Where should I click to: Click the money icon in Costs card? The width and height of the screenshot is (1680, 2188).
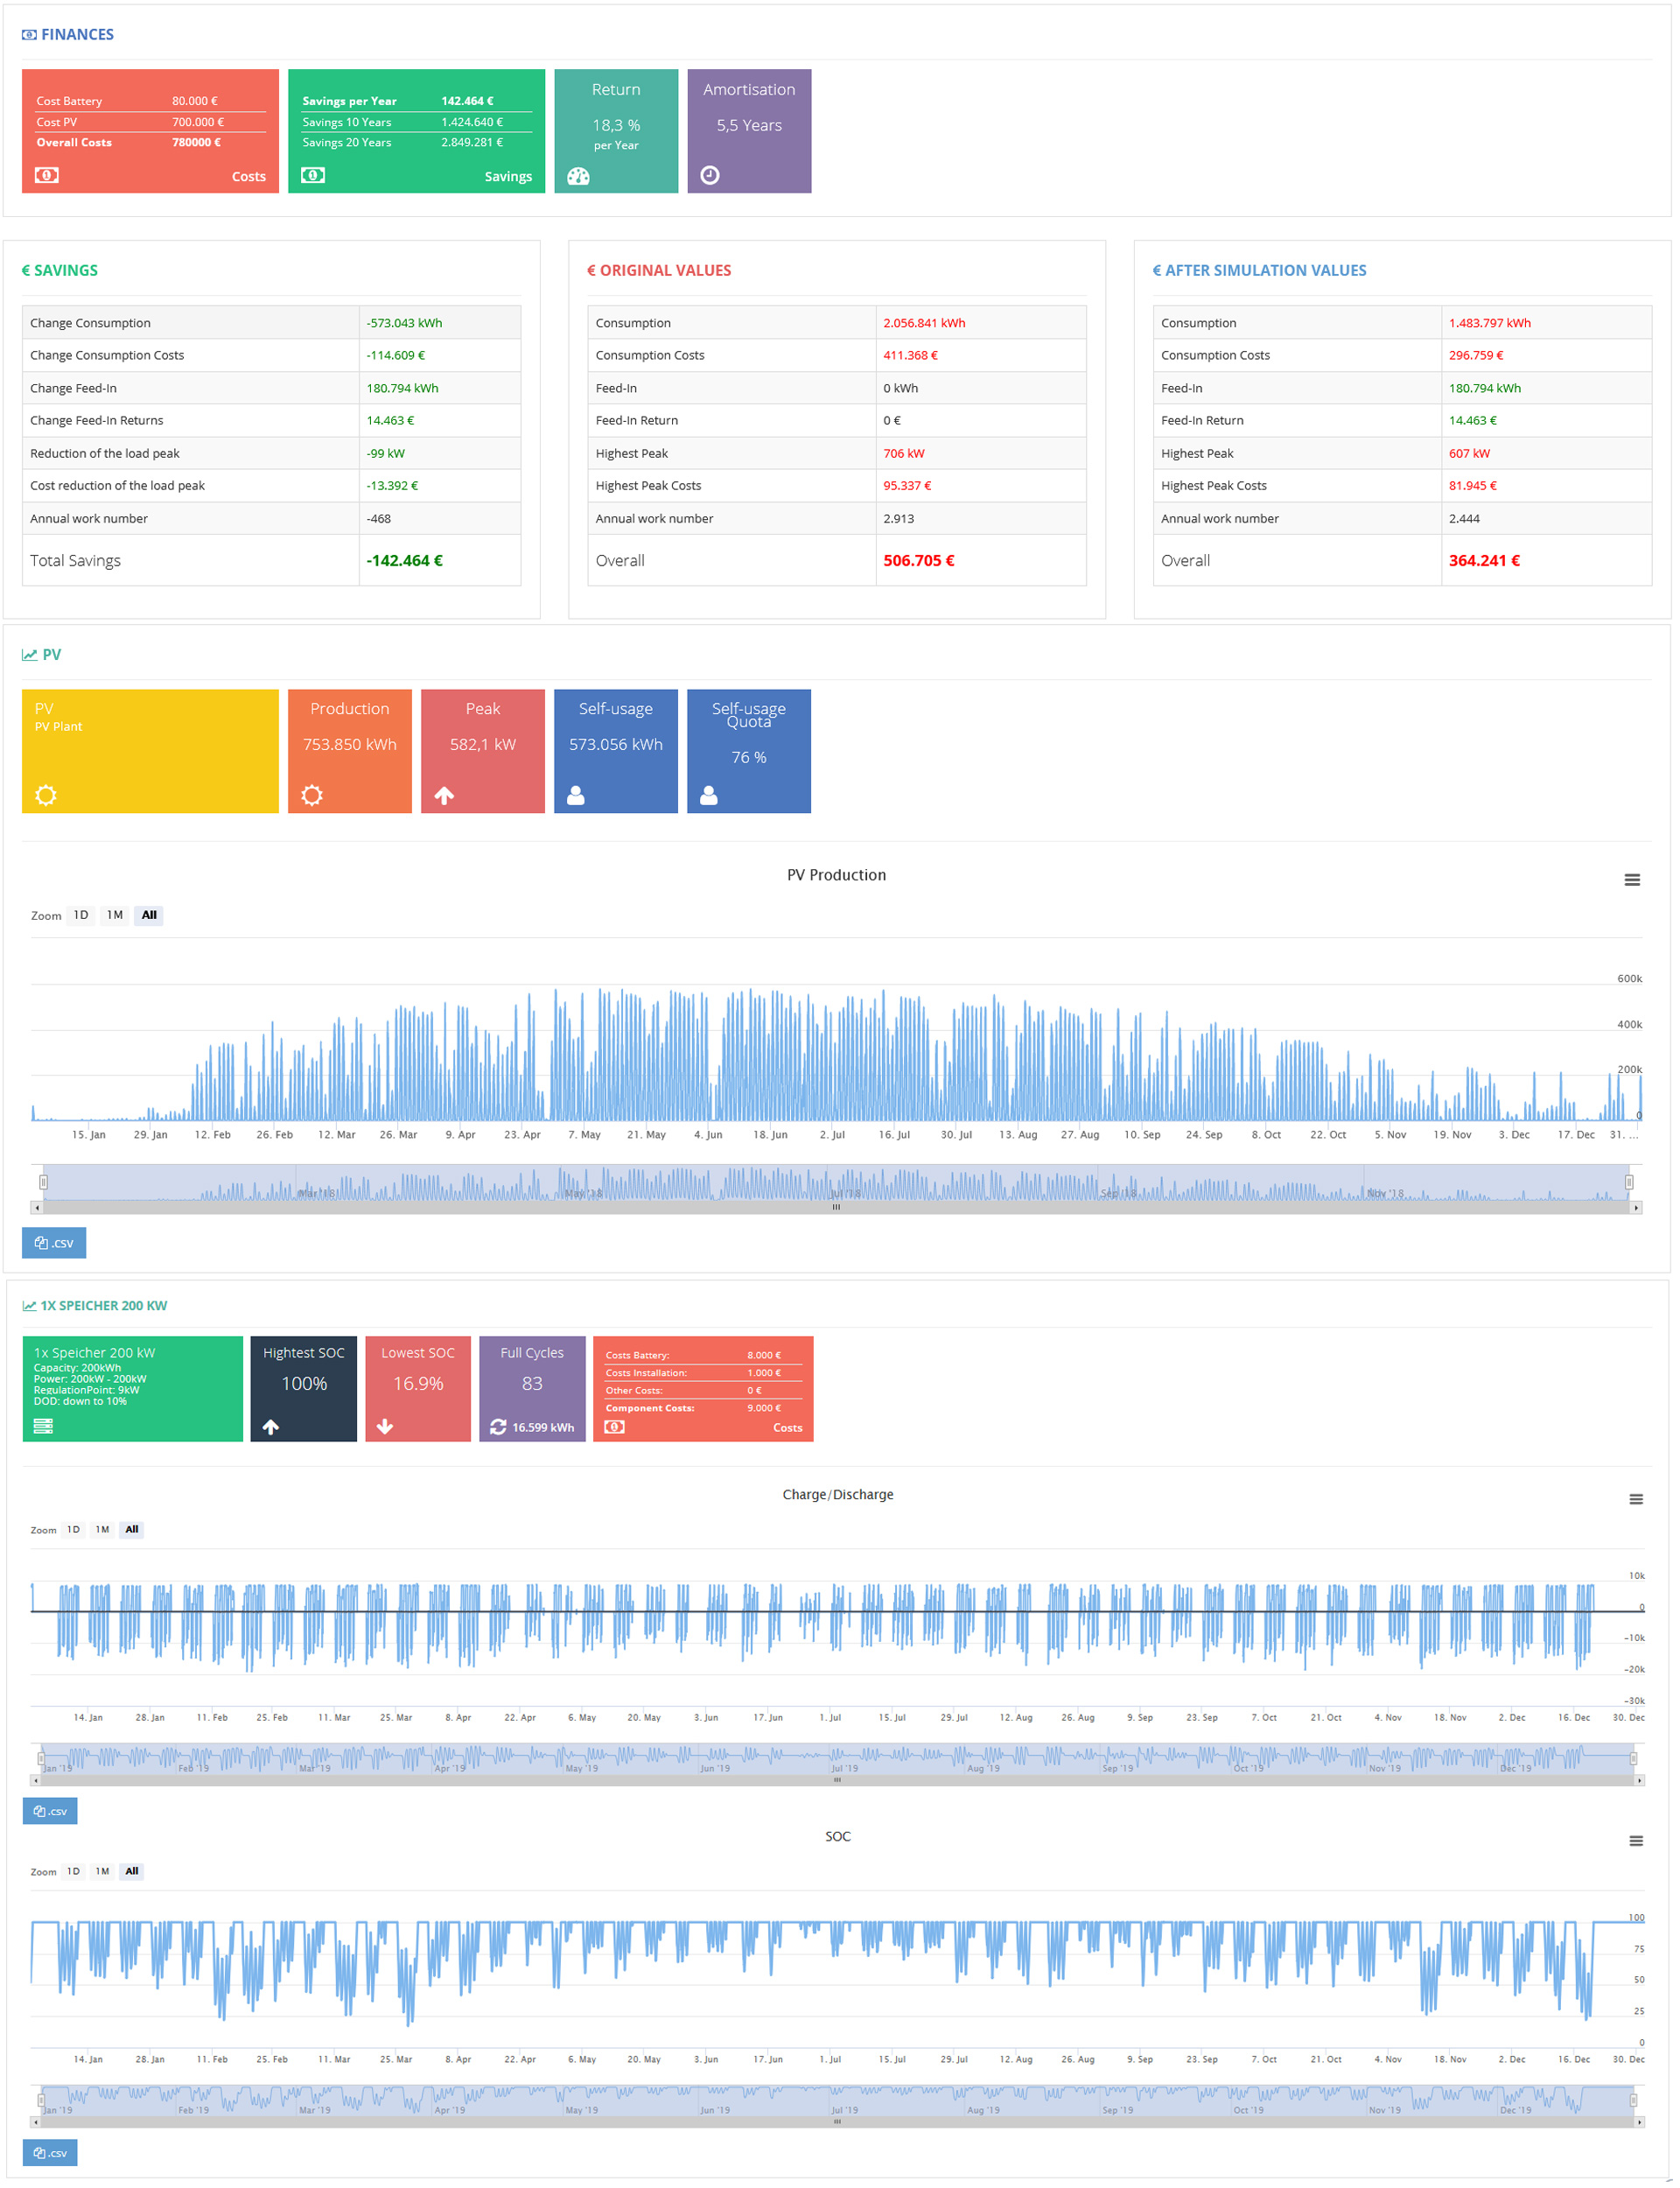[x=47, y=175]
